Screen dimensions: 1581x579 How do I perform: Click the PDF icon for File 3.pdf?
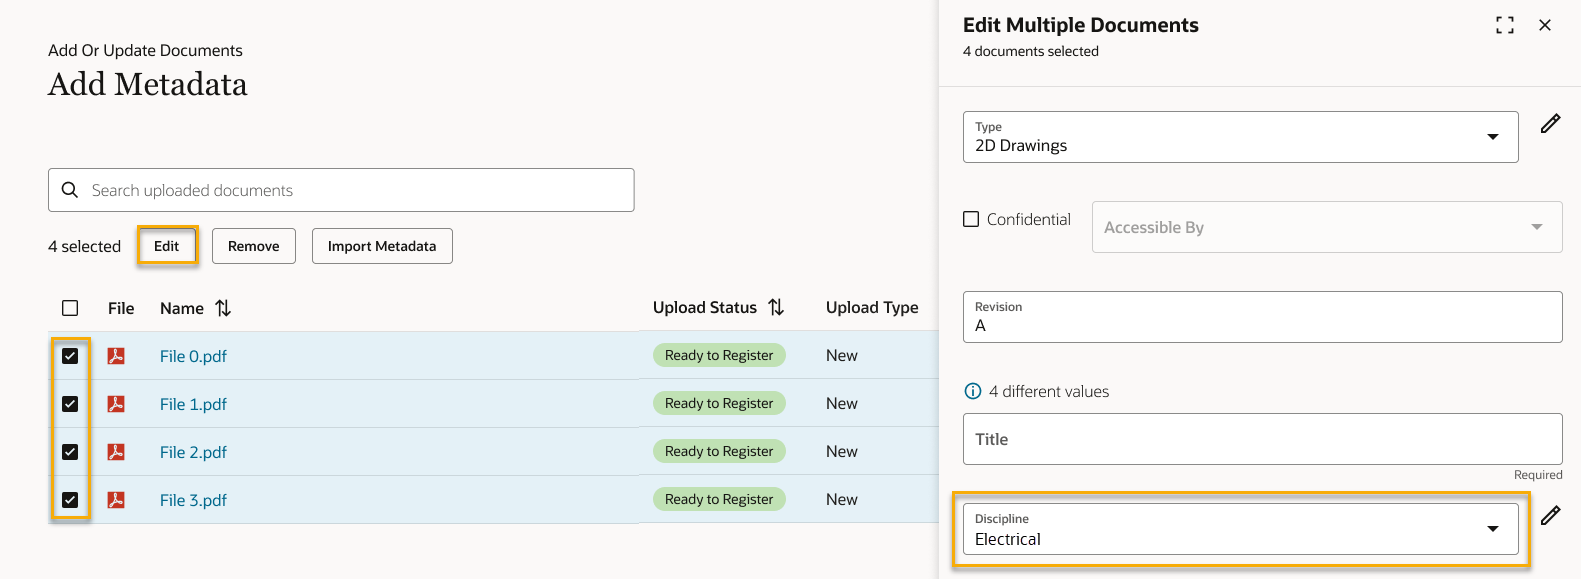116,500
